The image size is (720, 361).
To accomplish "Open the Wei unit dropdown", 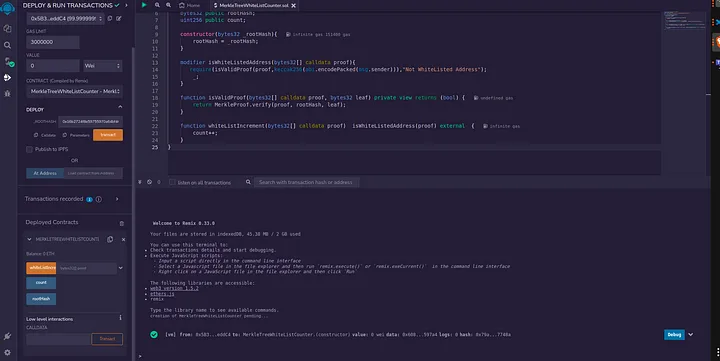I will [x=102, y=66].
